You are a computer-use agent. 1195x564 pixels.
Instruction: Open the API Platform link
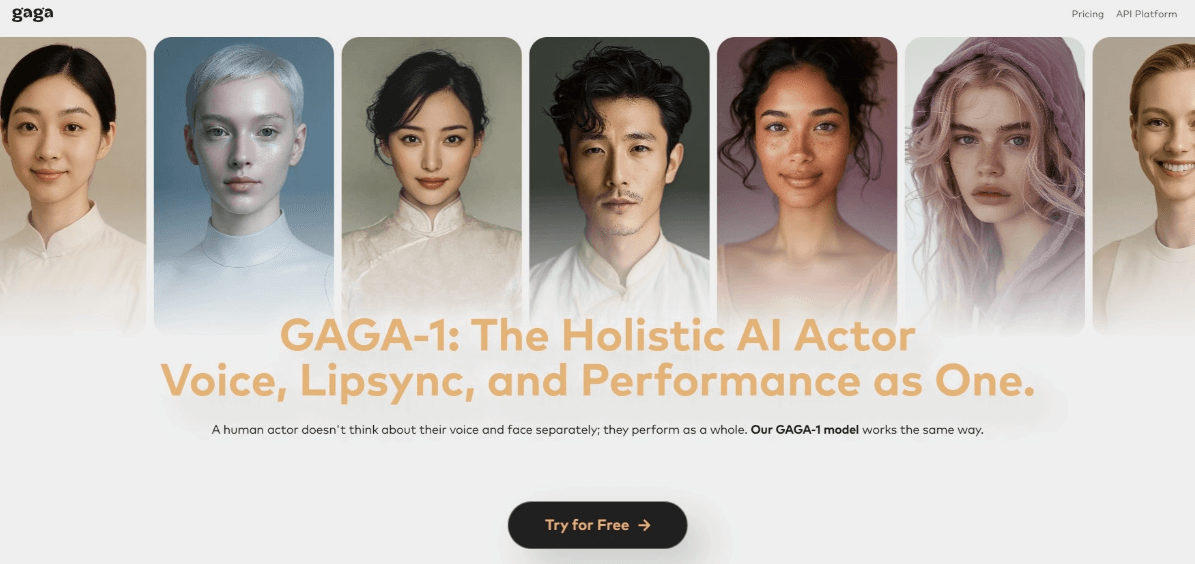1146,14
